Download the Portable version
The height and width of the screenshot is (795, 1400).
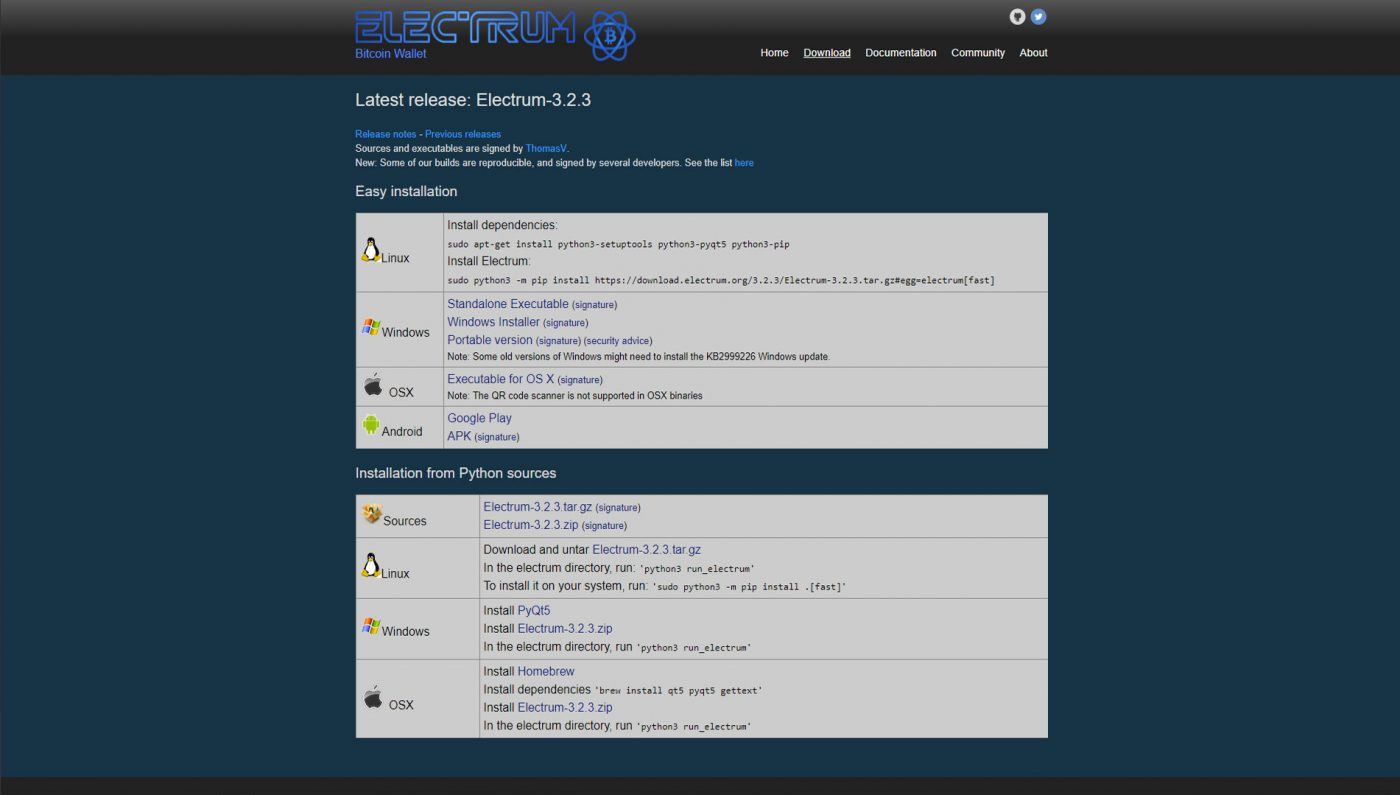coord(490,340)
